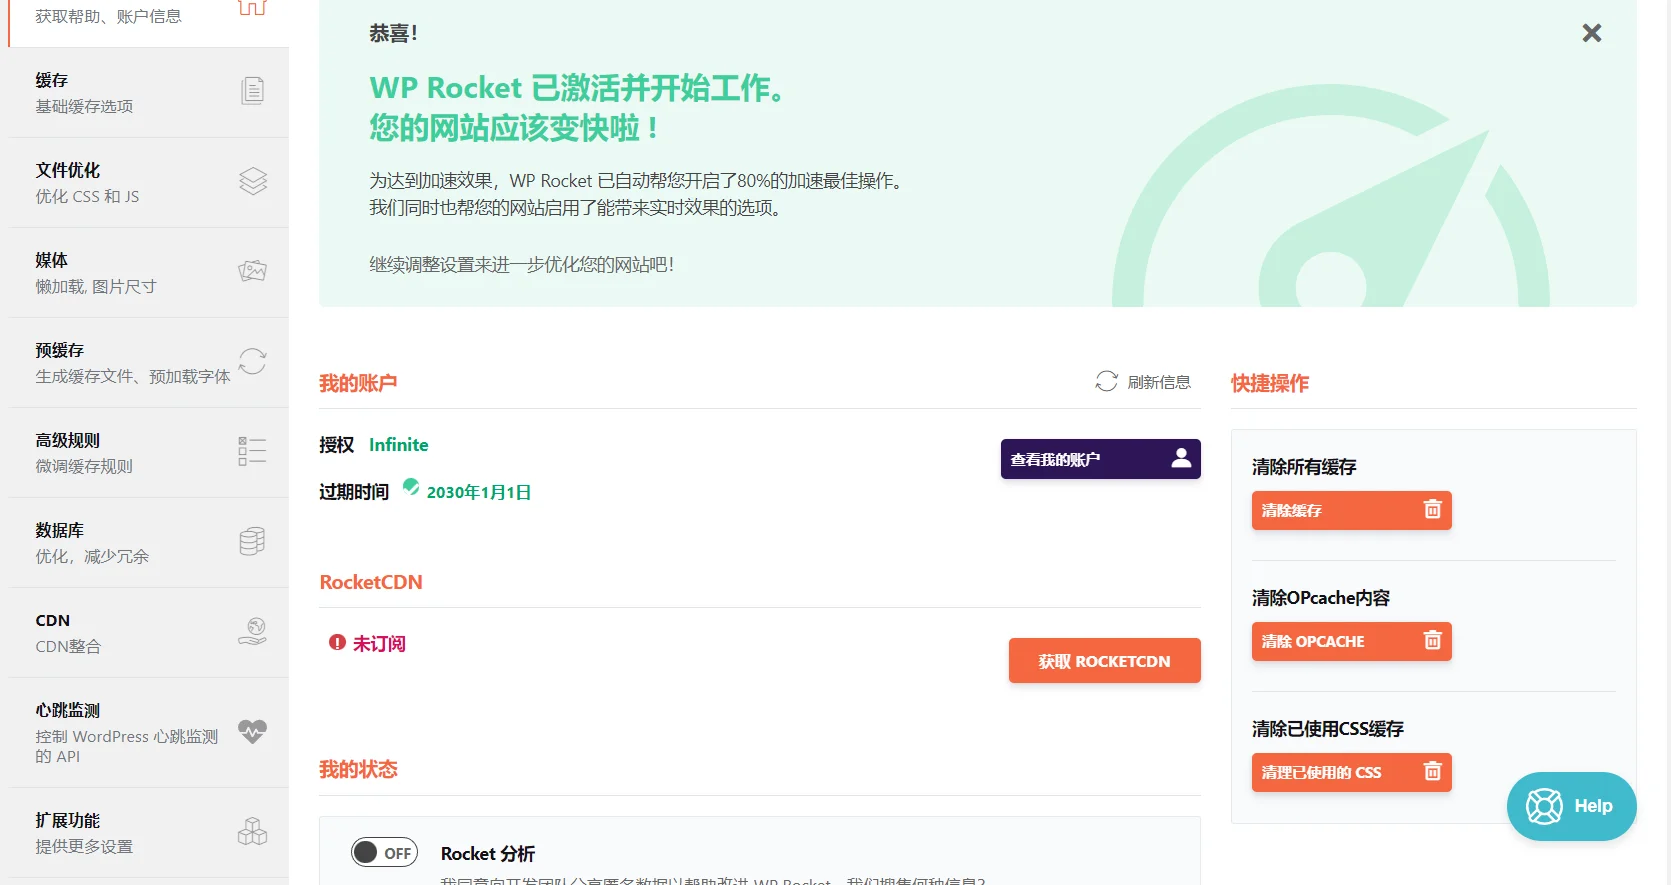This screenshot has width=1671, height=885.
Task: Click the 文件优化 layers icon
Action: pyautogui.click(x=253, y=181)
